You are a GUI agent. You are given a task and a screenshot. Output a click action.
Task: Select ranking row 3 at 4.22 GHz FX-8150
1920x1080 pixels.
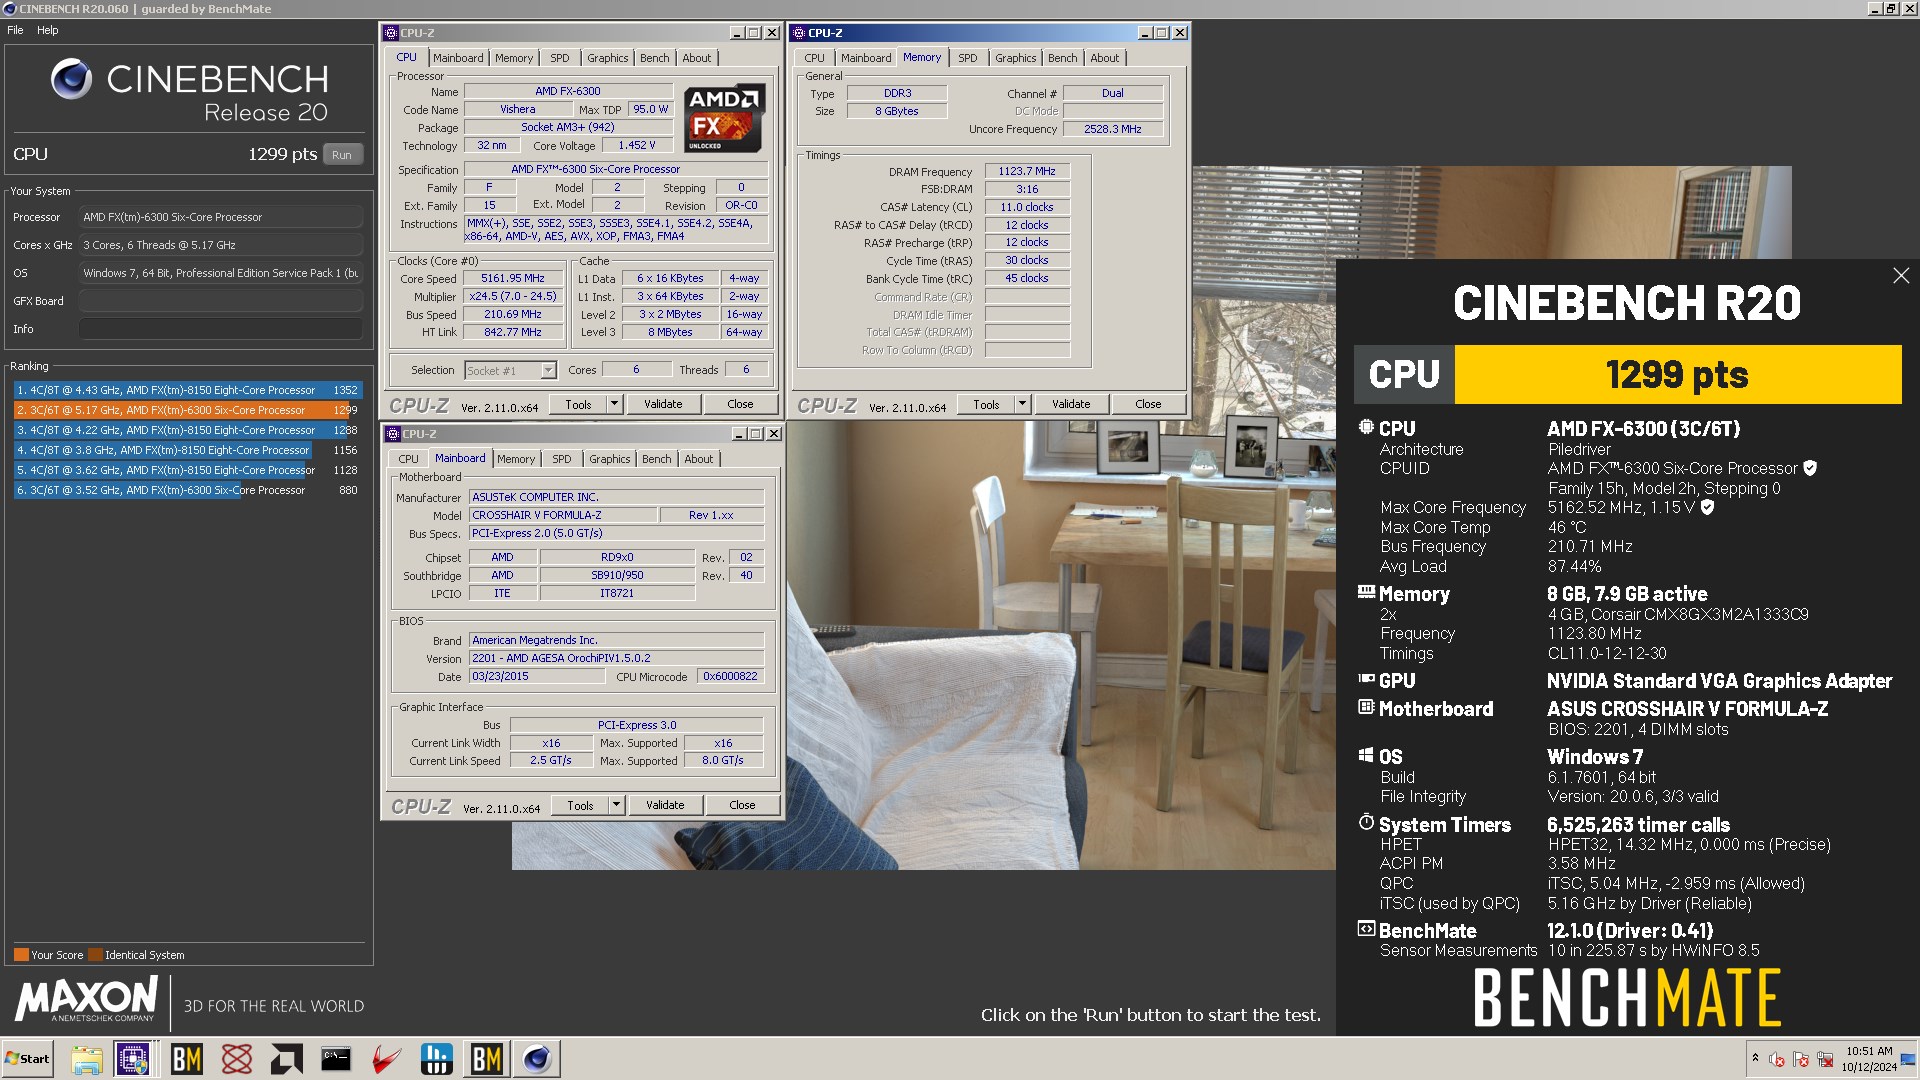pos(188,430)
